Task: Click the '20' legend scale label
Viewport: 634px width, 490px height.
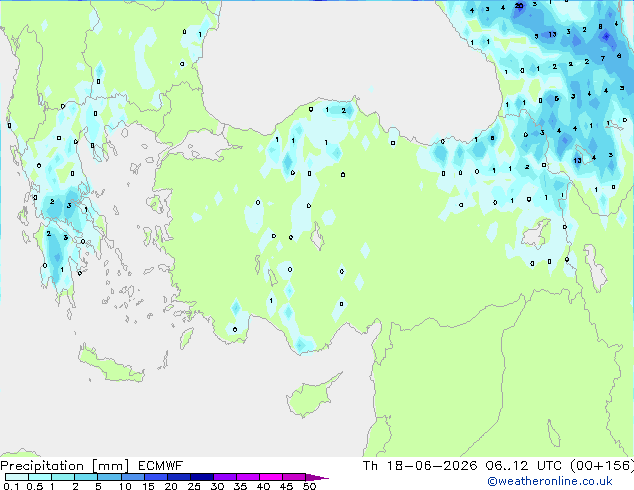Action: (x=171, y=486)
